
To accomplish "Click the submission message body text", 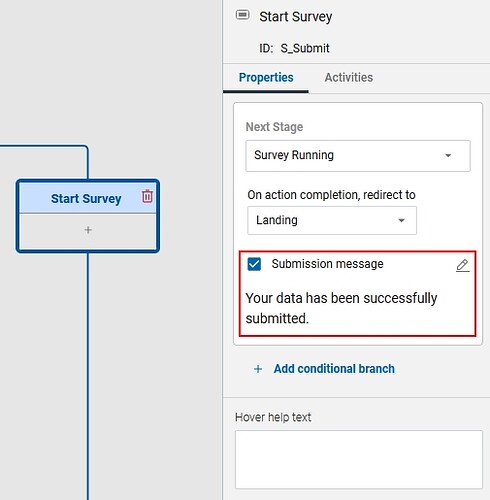I will coord(341,308).
